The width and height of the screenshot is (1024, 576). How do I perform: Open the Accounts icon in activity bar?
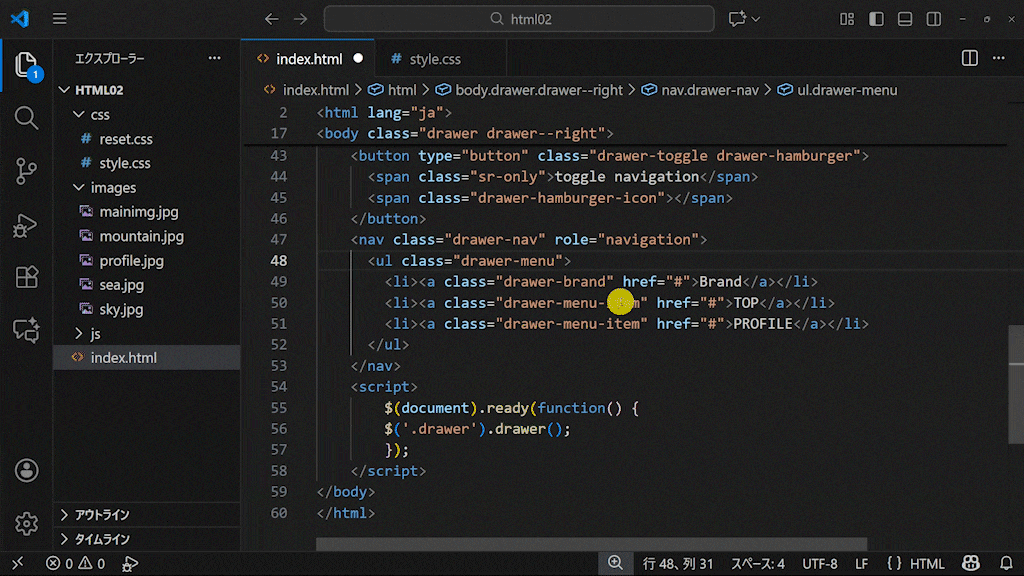[26, 470]
